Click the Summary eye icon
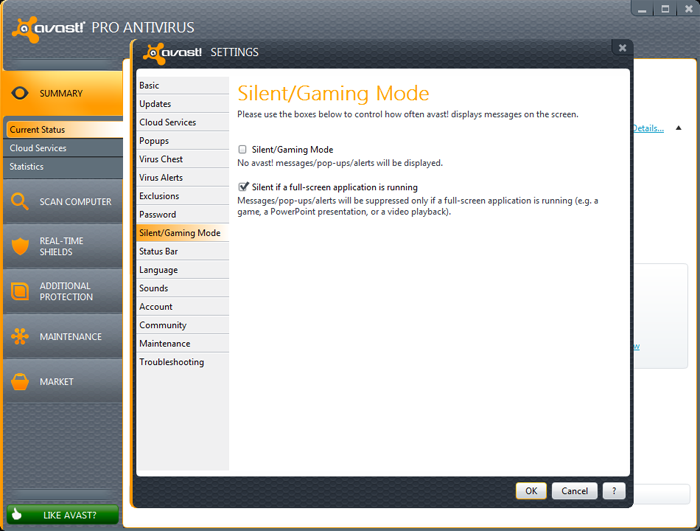700x531 pixels. 20,93
